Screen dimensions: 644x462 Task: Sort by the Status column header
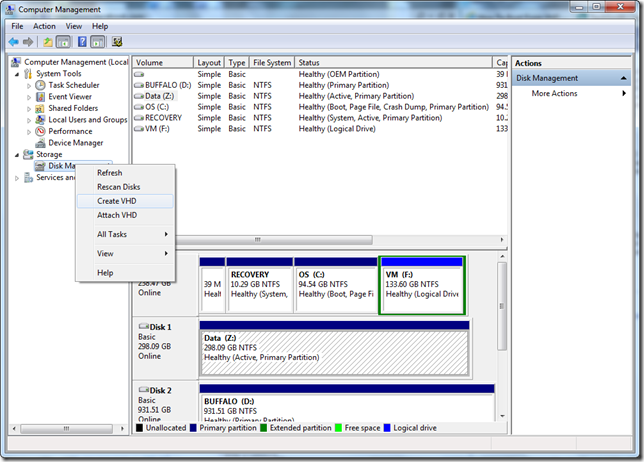pyautogui.click(x=393, y=63)
